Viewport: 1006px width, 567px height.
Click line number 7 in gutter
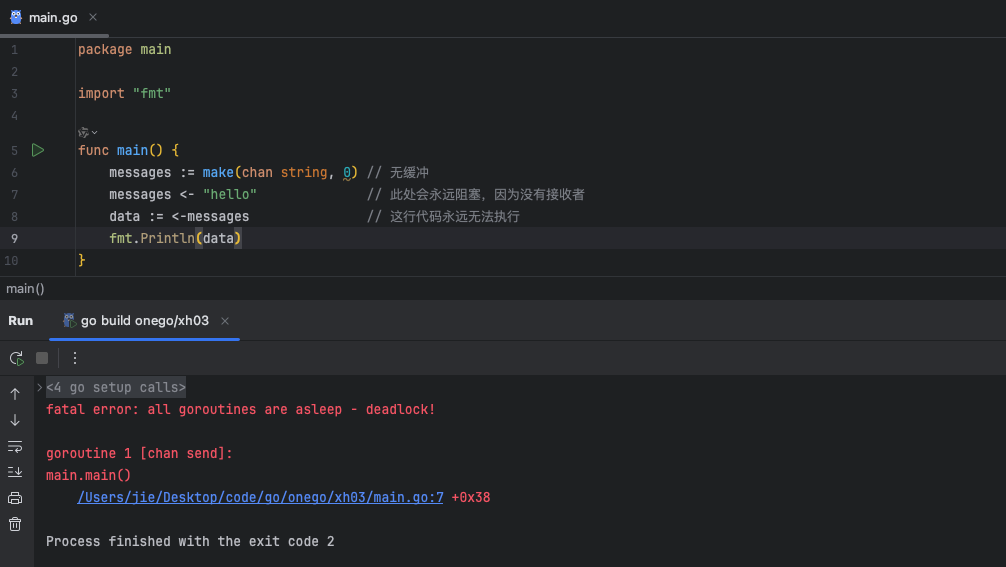[14, 194]
